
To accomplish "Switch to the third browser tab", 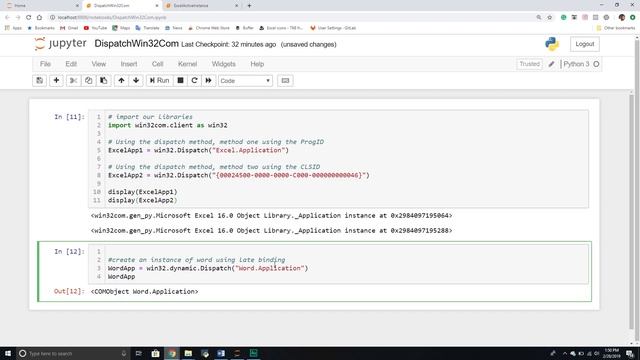I will (x=202, y=6).
